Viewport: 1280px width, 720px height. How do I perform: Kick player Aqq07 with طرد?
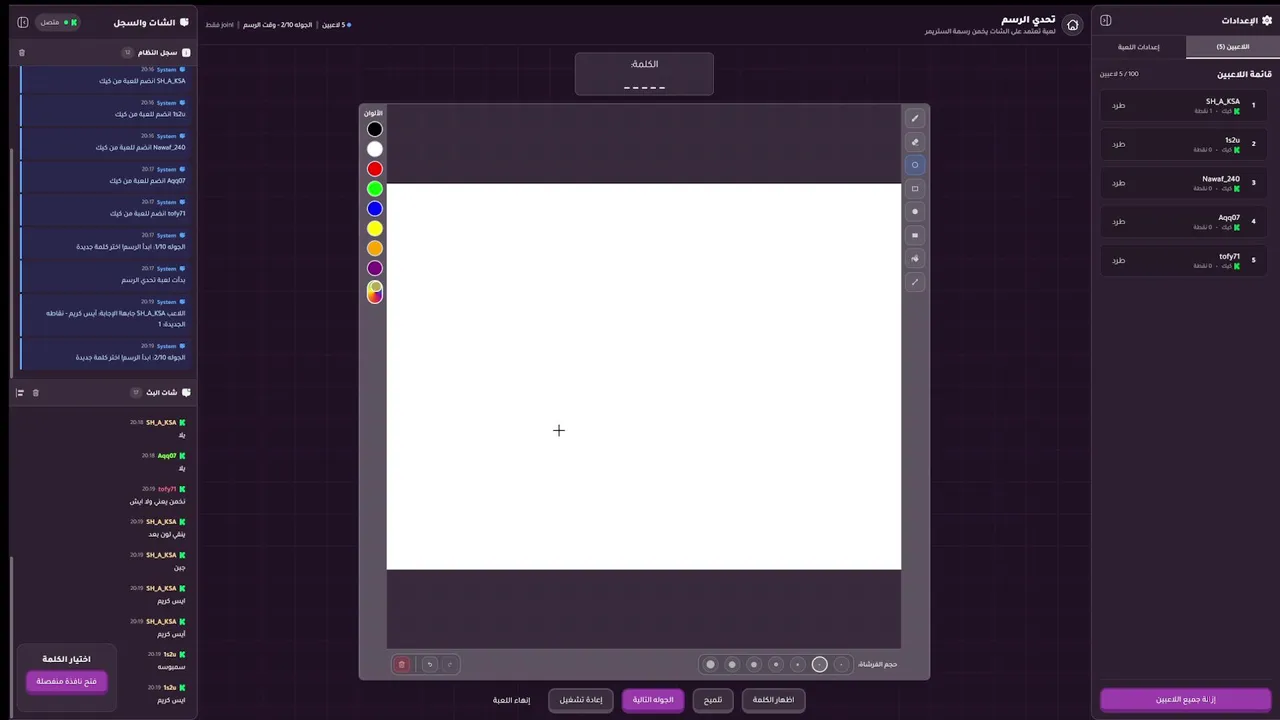coord(1118,221)
